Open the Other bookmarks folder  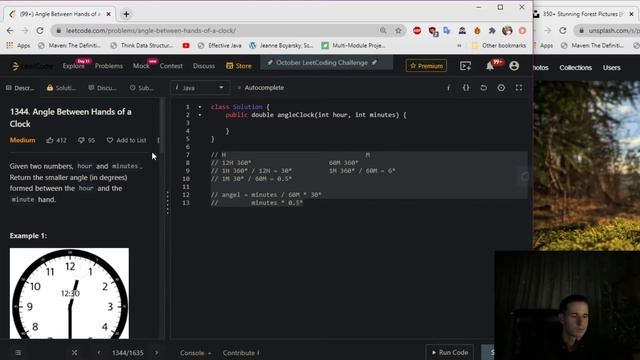(498, 46)
